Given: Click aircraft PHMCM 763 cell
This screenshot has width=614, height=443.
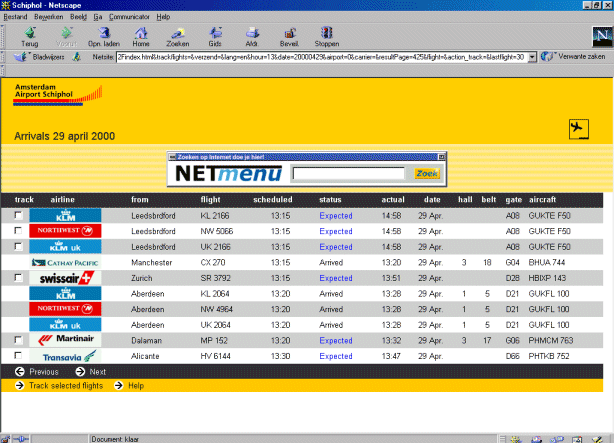Looking at the screenshot, I should (551, 340).
